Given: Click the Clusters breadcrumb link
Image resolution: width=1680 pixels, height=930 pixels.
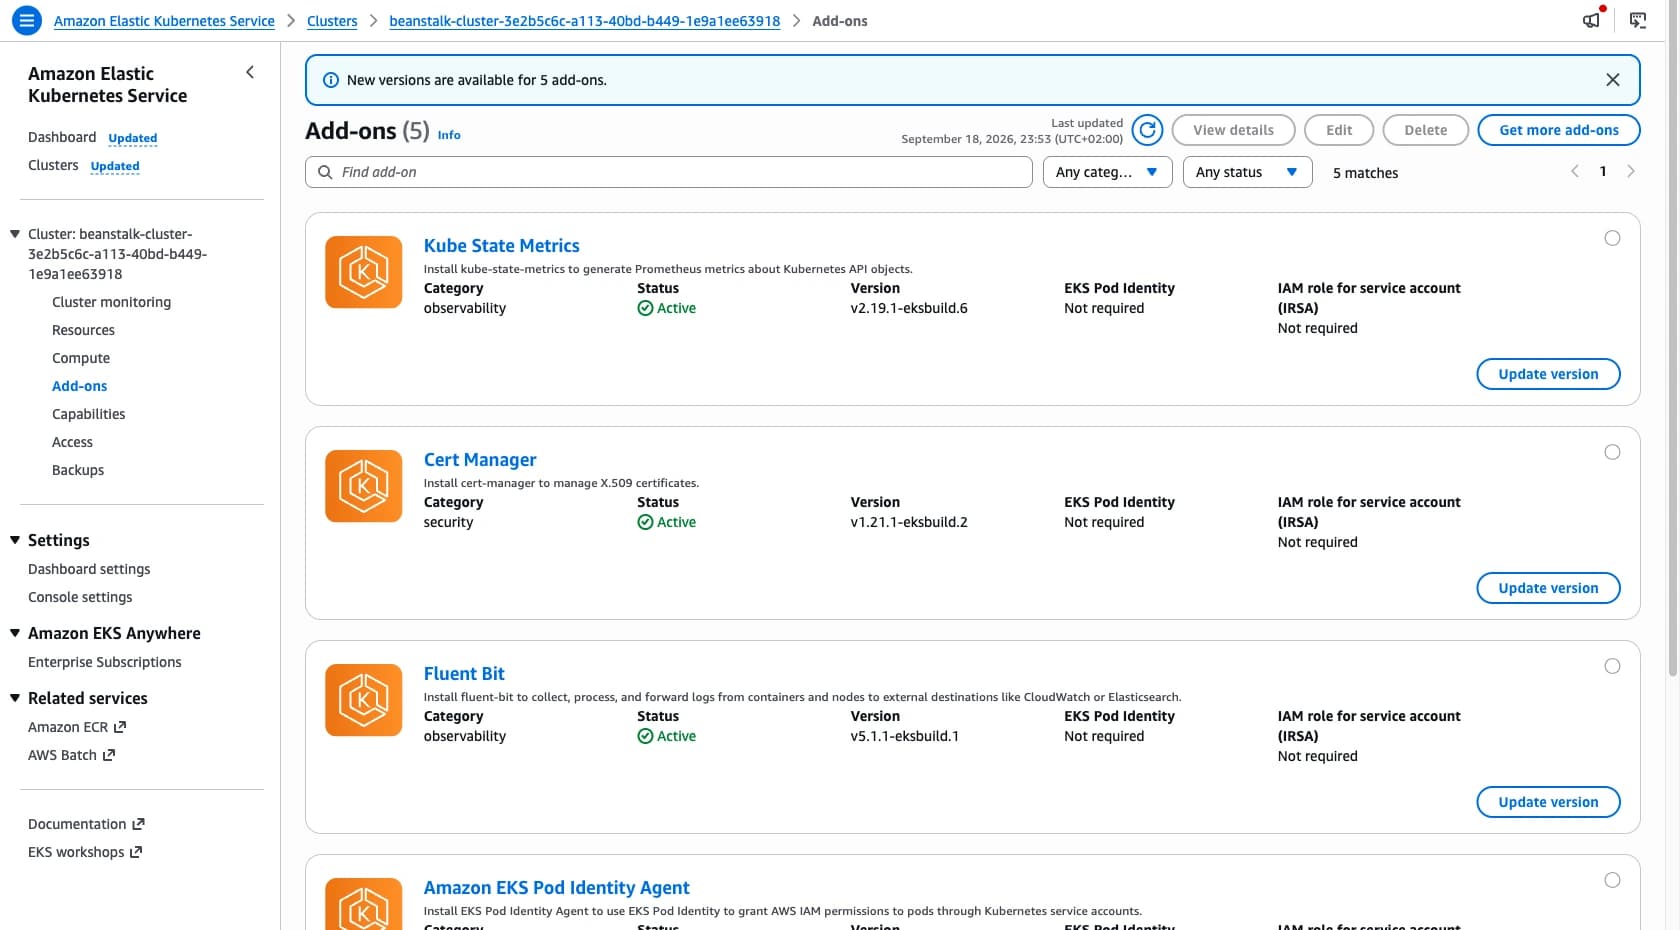Looking at the screenshot, I should 332,21.
